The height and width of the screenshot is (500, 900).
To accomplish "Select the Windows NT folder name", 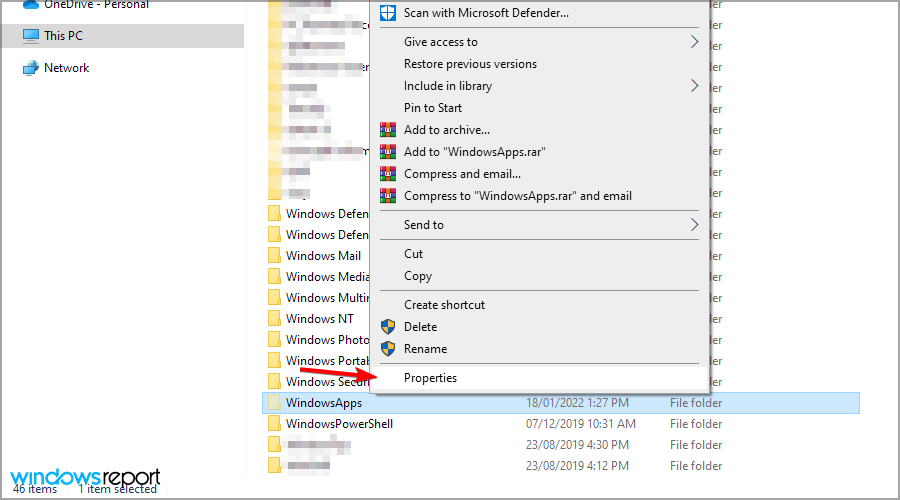I will [320, 319].
